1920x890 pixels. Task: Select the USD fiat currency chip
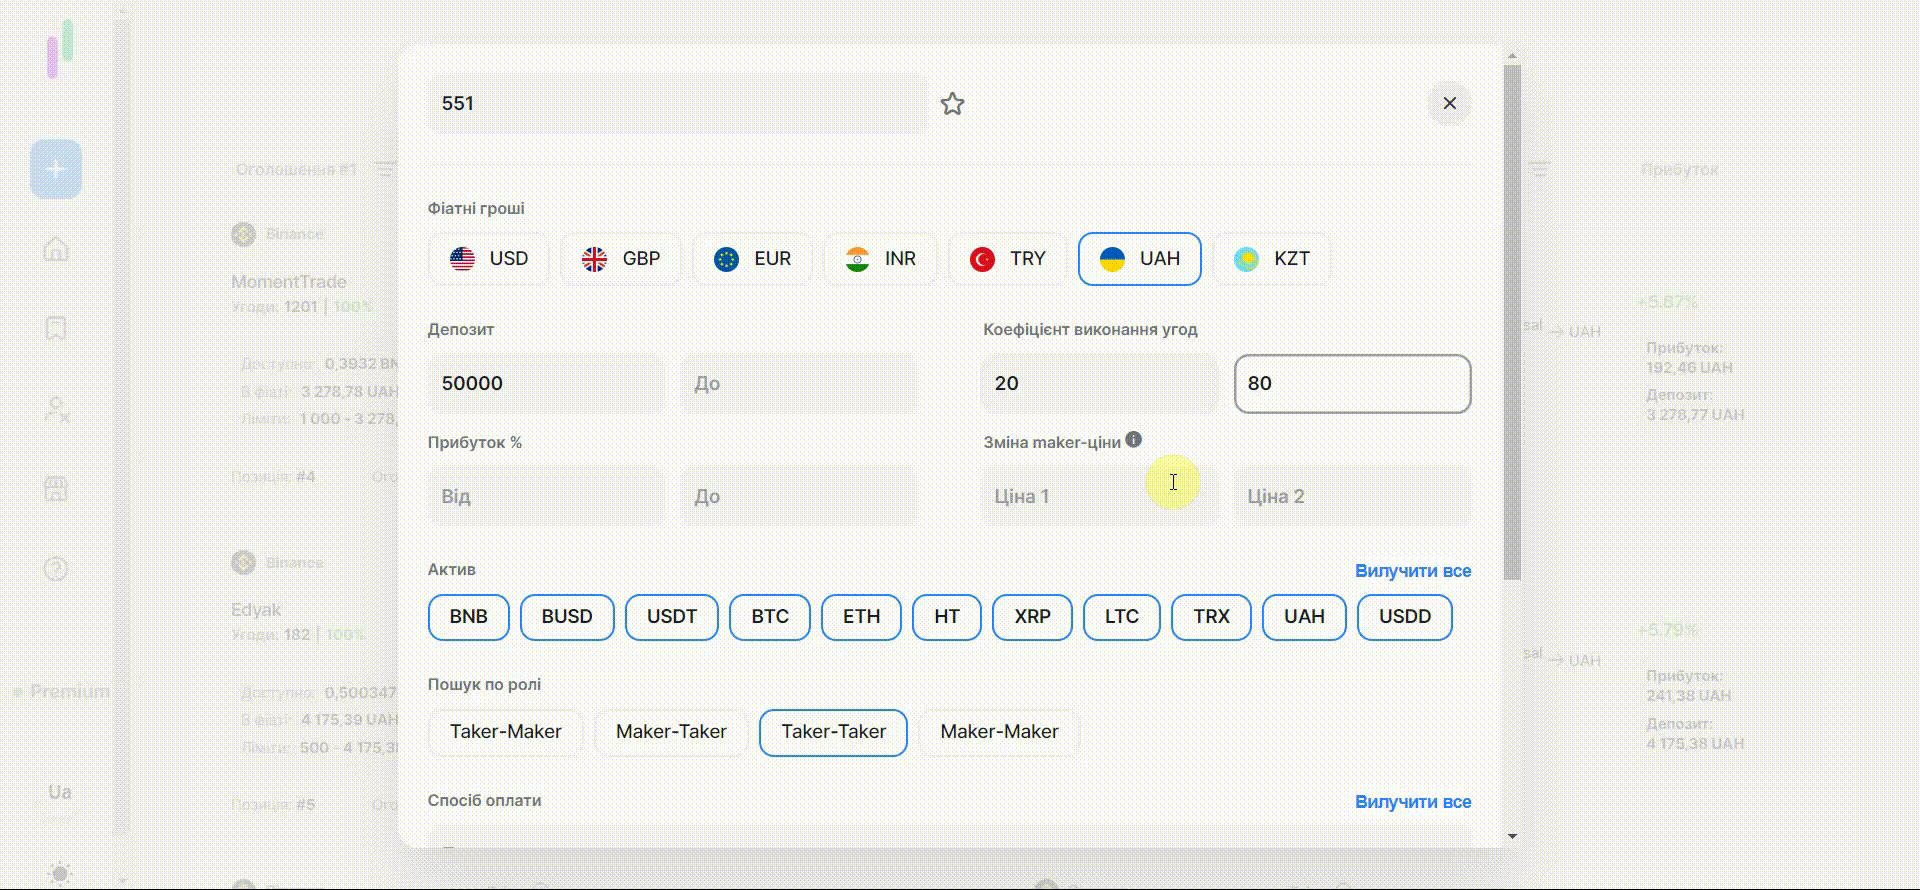pos(489,259)
